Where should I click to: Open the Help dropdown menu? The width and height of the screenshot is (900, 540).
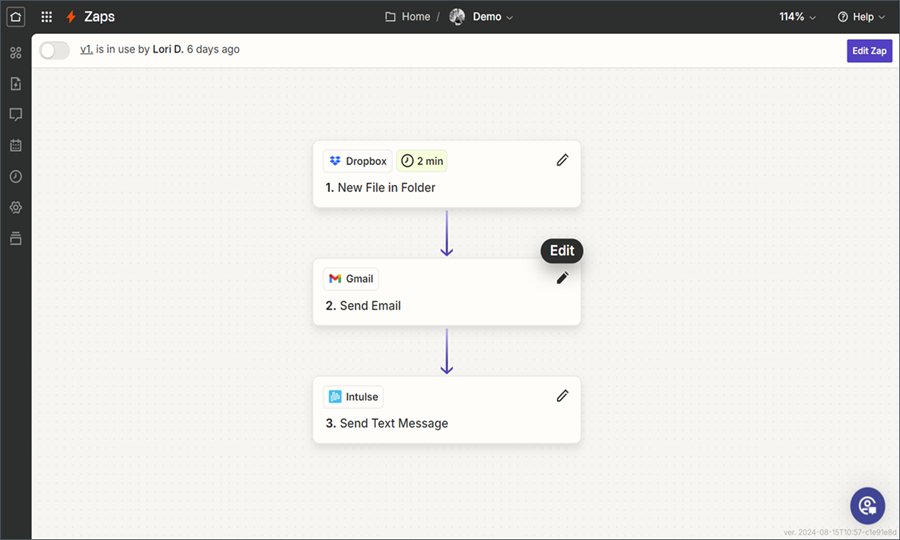pos(861,17)
